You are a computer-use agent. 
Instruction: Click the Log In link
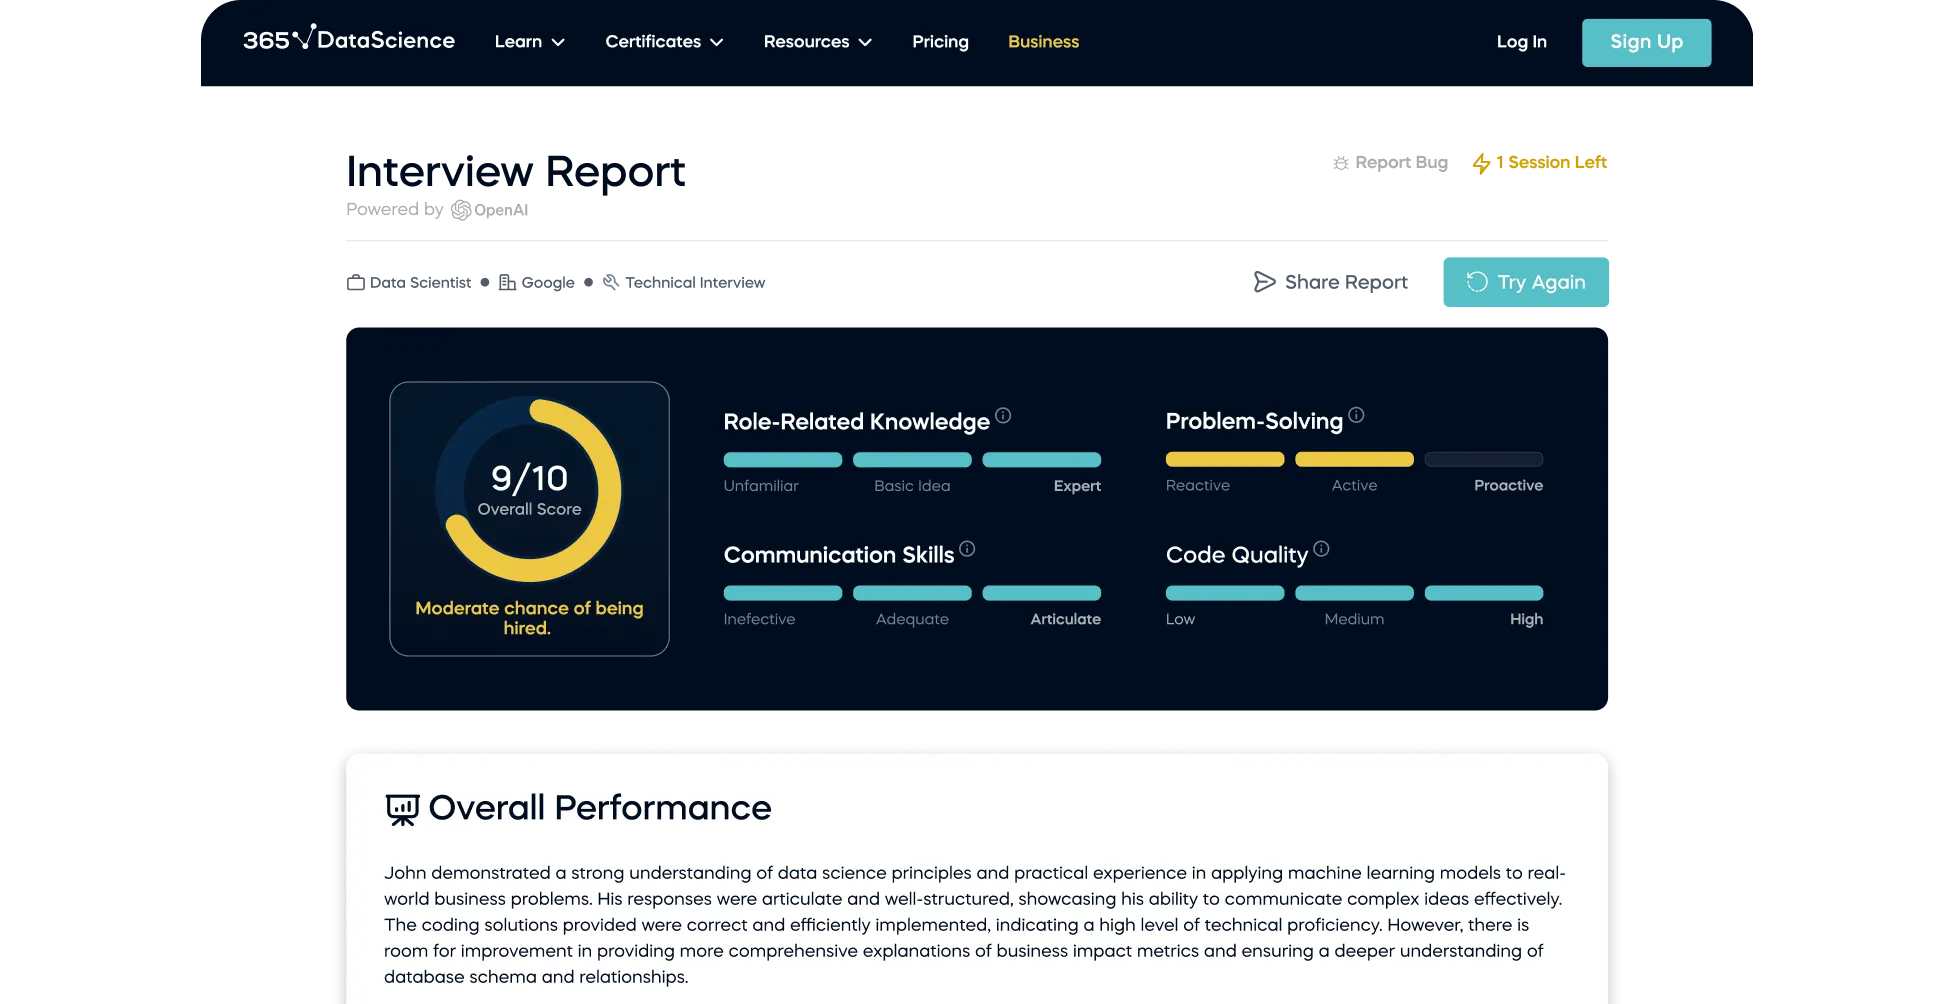tap(1521, 42)
